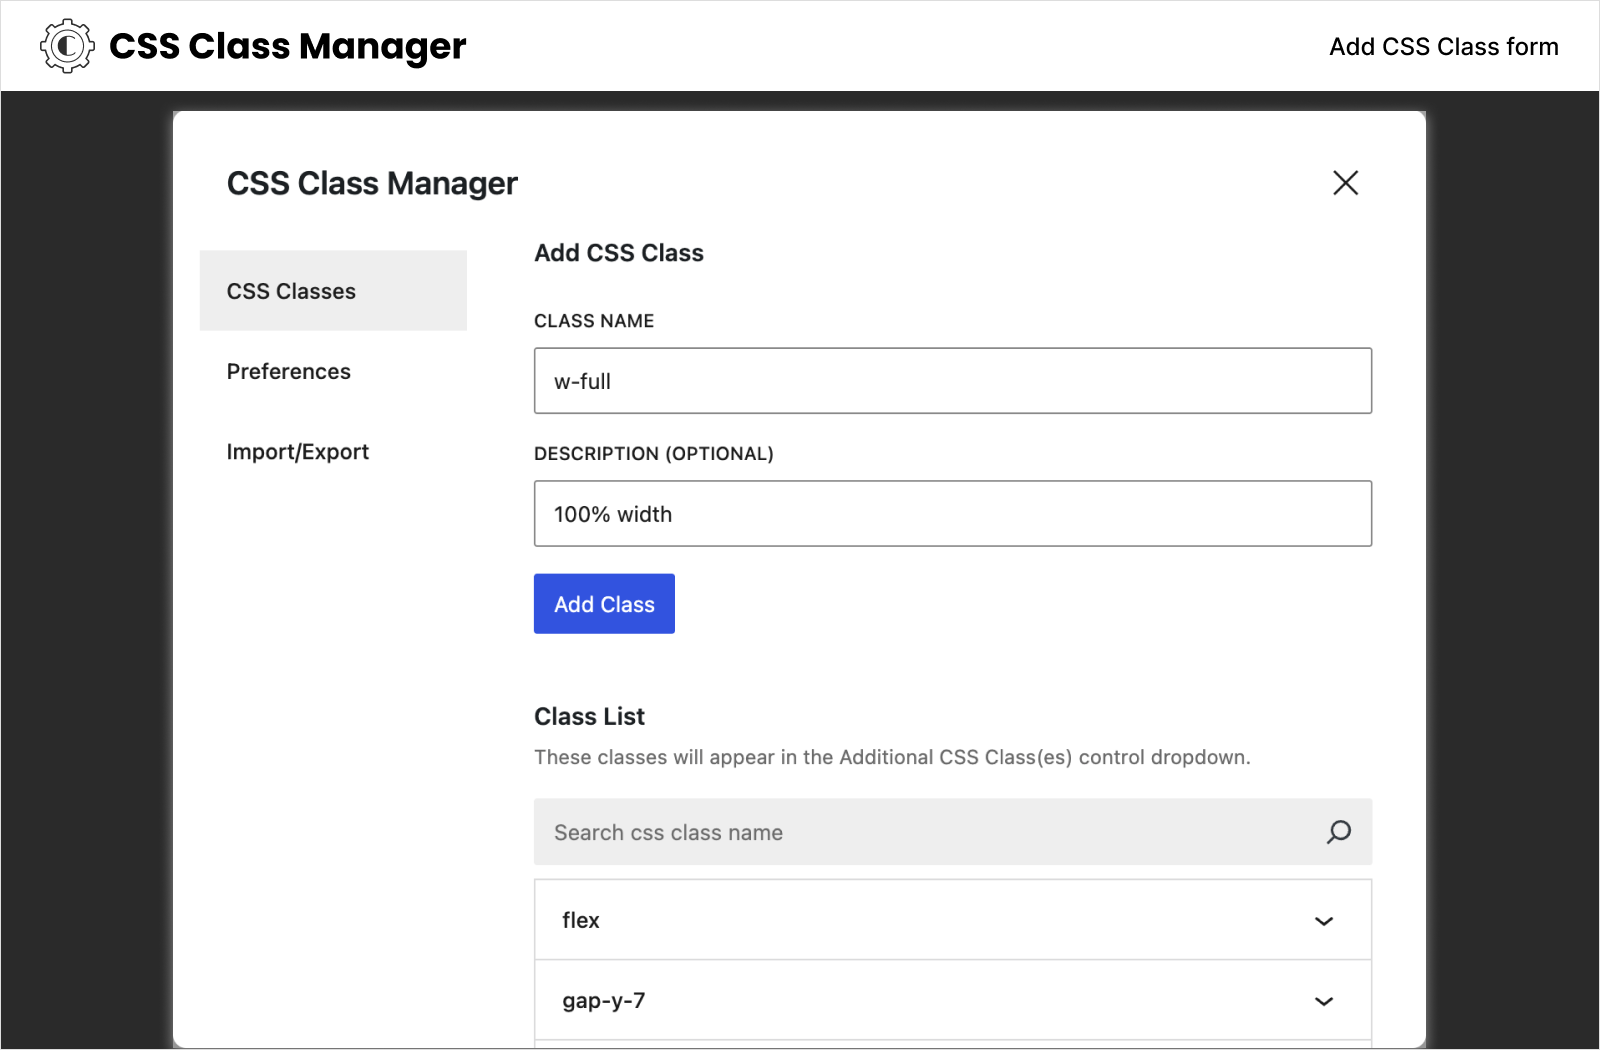This screenshot has height=1050, width=1600.
Task: Click the CLASS NAME field label
Action: pyautogui.click(x=594, y=321)
